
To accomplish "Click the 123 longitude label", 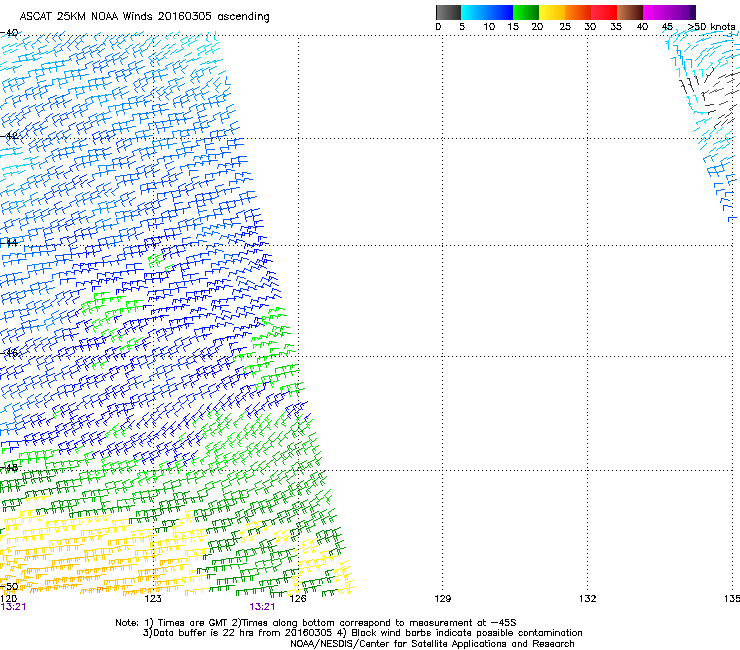I will click(153, 599).
